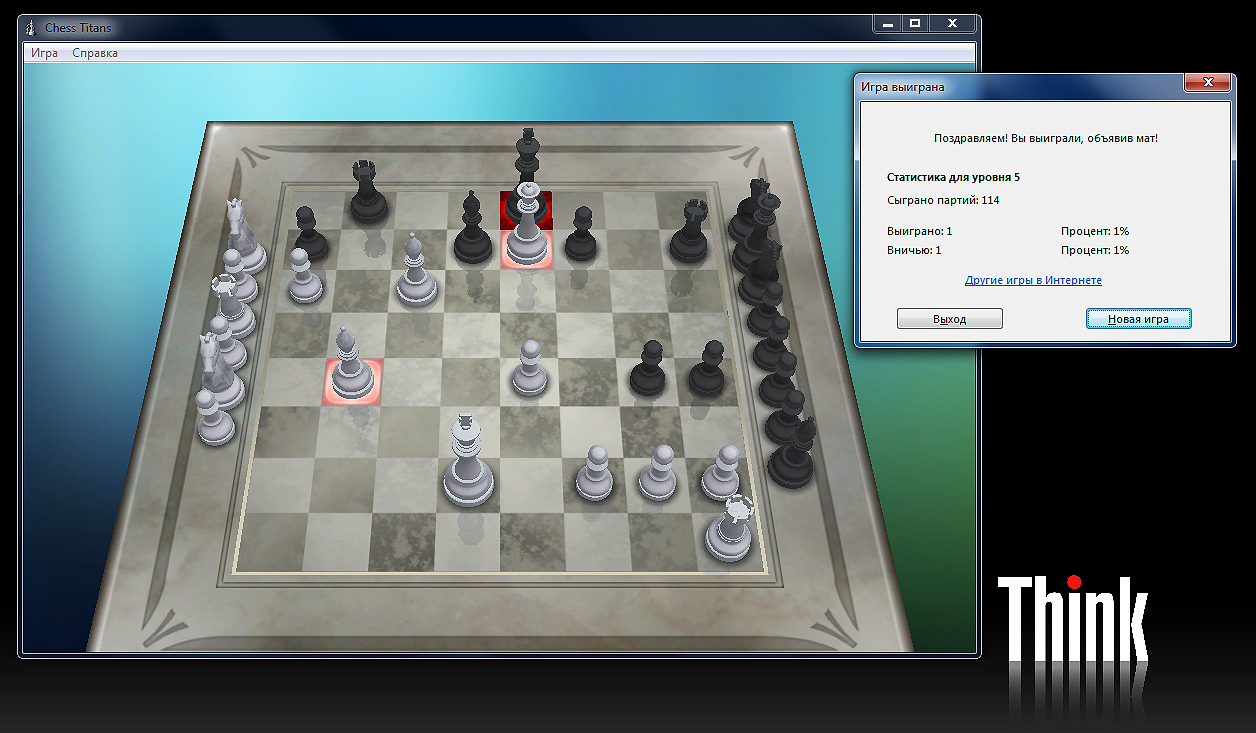The height and width of the screenshot is (733, 1256).
Task: Select the white pawn in the board center
Action: [x=529, y=370]
